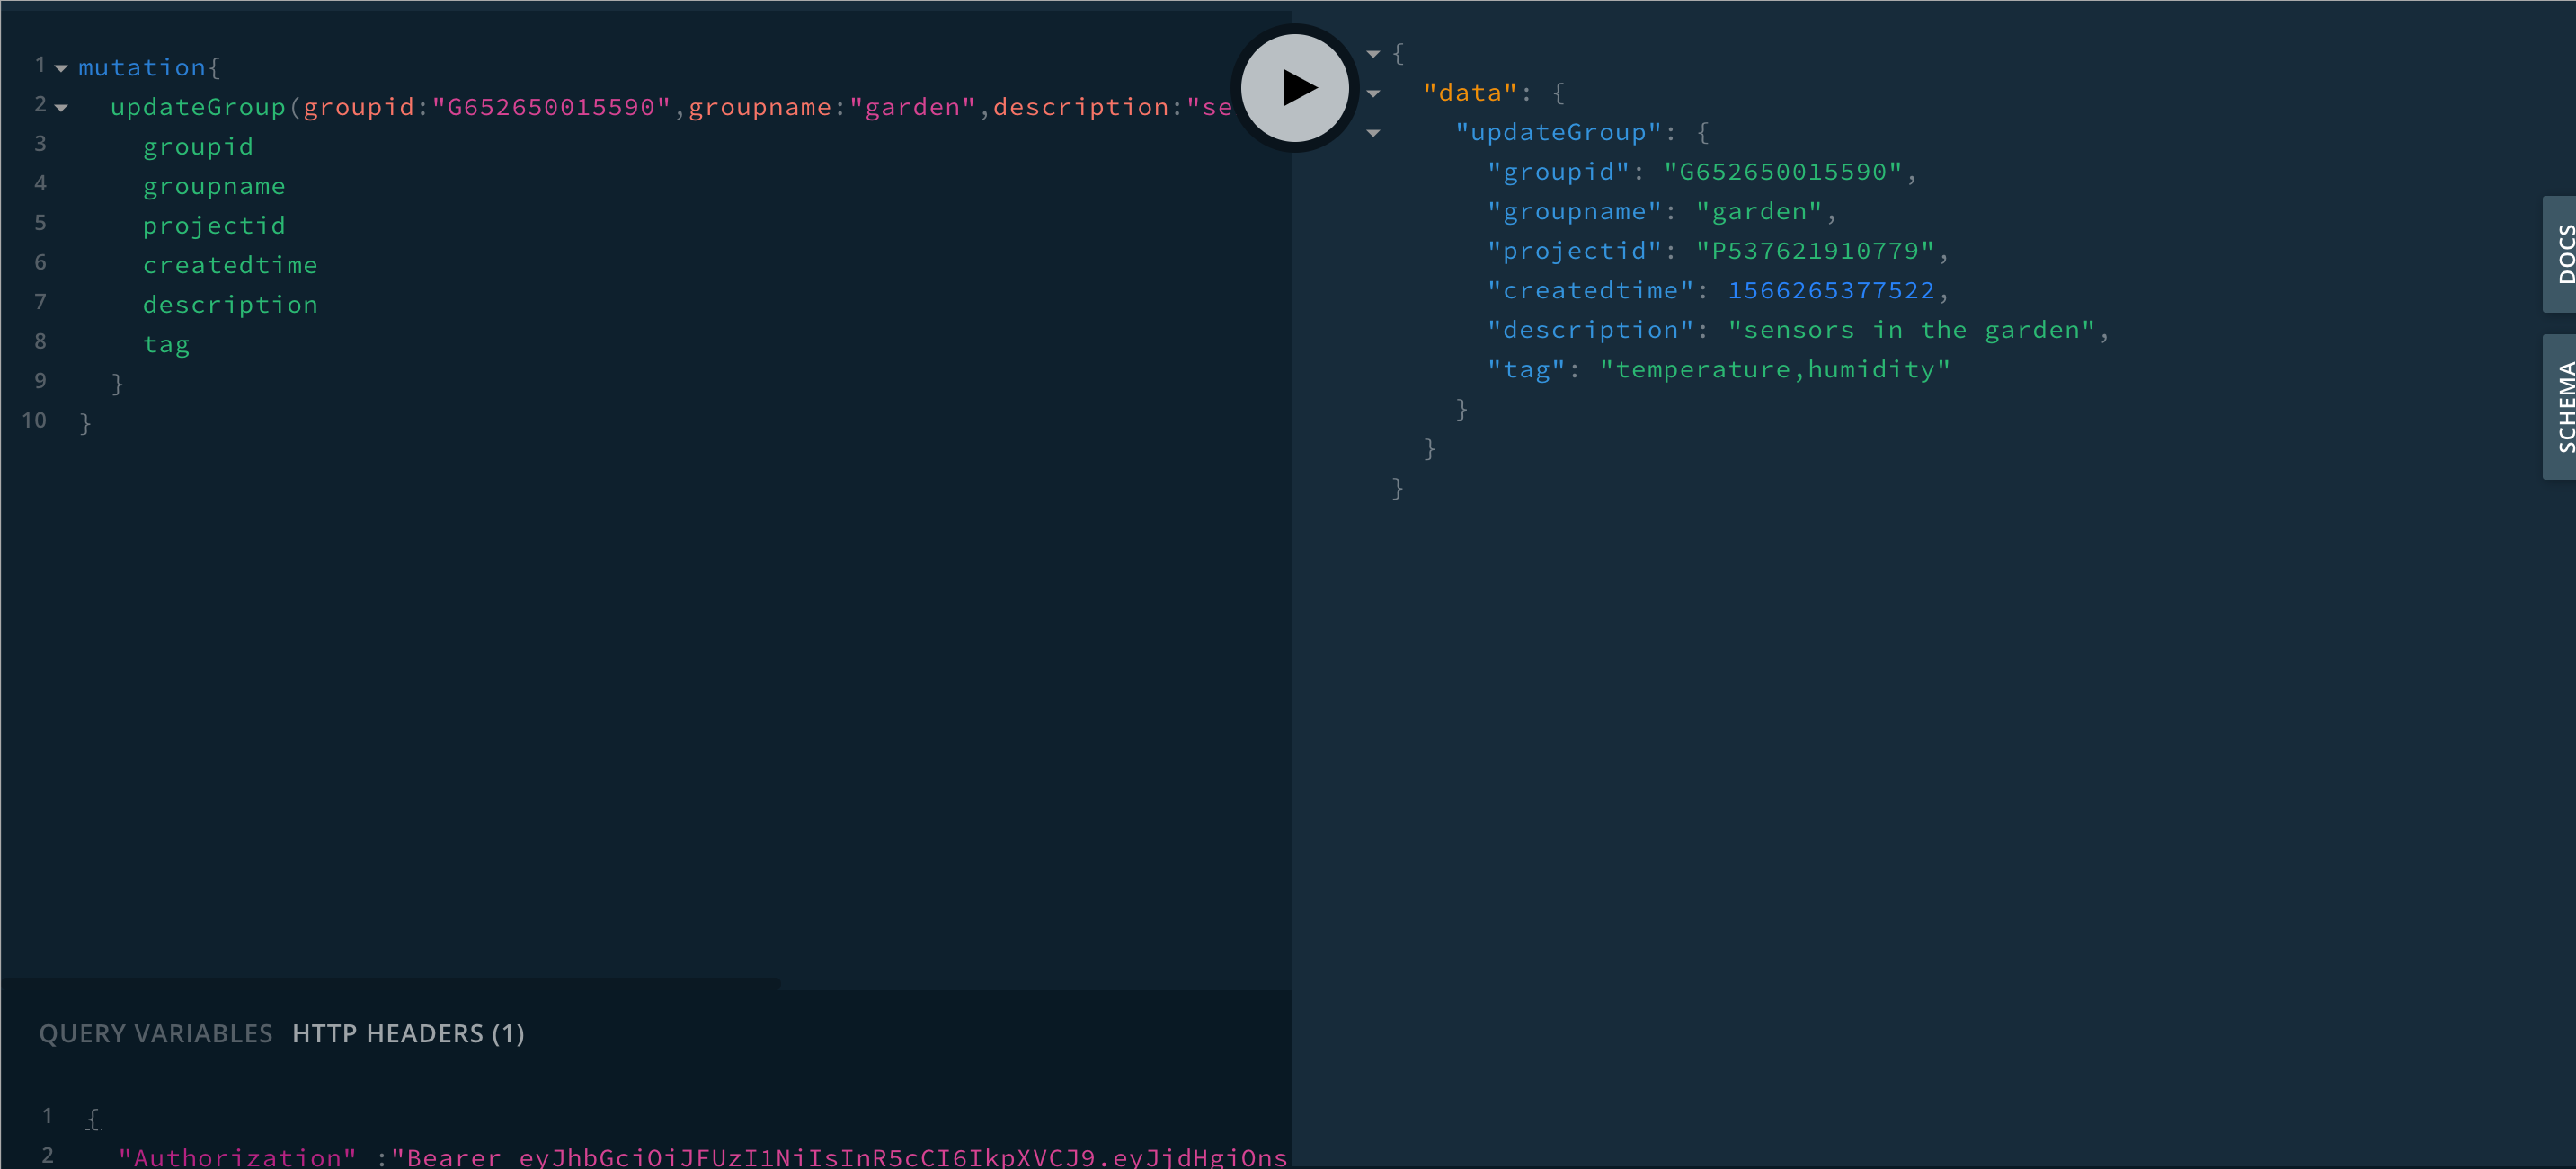Click the response "temperature,humidity" tag value
2576x1169 pixels.
[1775, 370]
